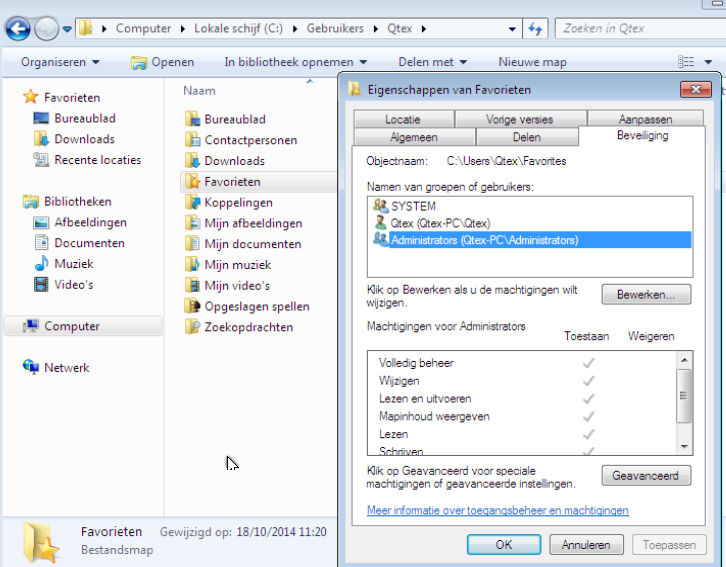Open the Organiseren dropdown menu
Screen dimensions: 726x567
(x=60, y=62)
